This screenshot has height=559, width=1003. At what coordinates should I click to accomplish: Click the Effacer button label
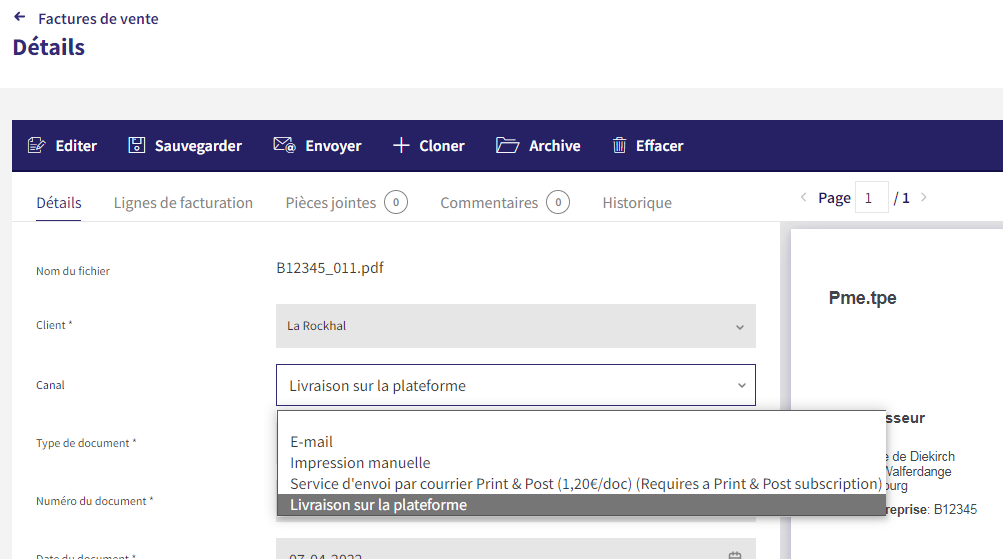click(x=659, y=146)
